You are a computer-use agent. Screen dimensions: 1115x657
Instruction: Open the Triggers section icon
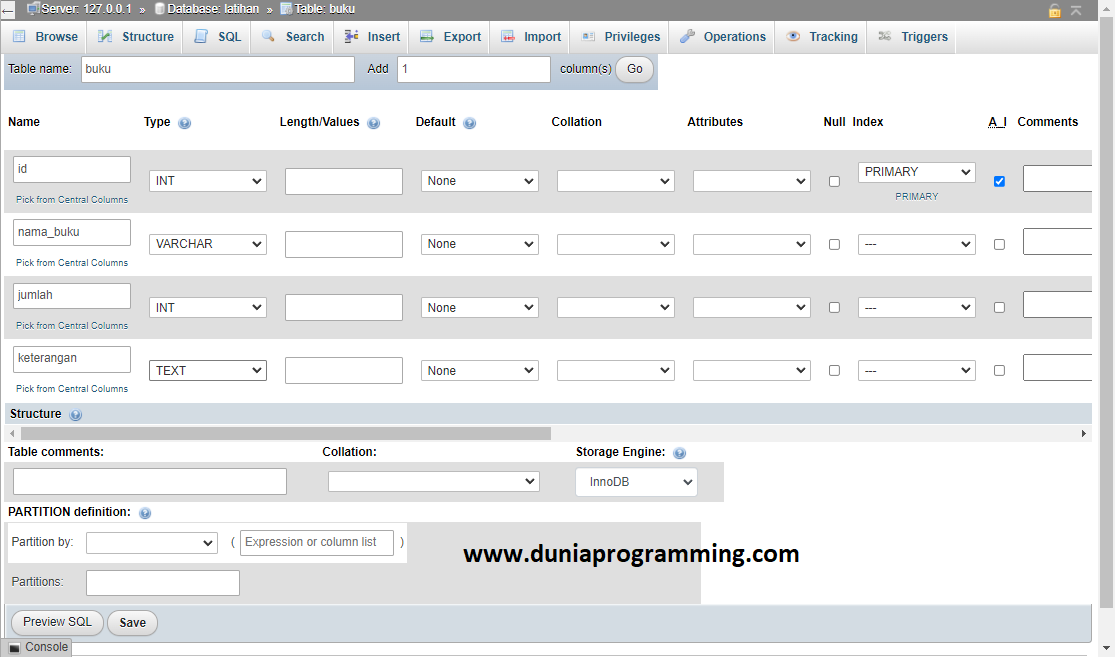886,36
